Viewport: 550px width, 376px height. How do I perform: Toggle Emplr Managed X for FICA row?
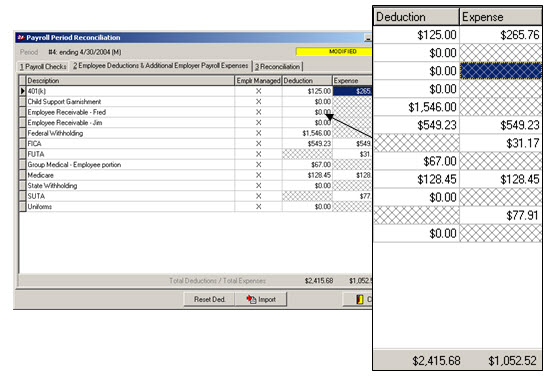click(259, 144)
